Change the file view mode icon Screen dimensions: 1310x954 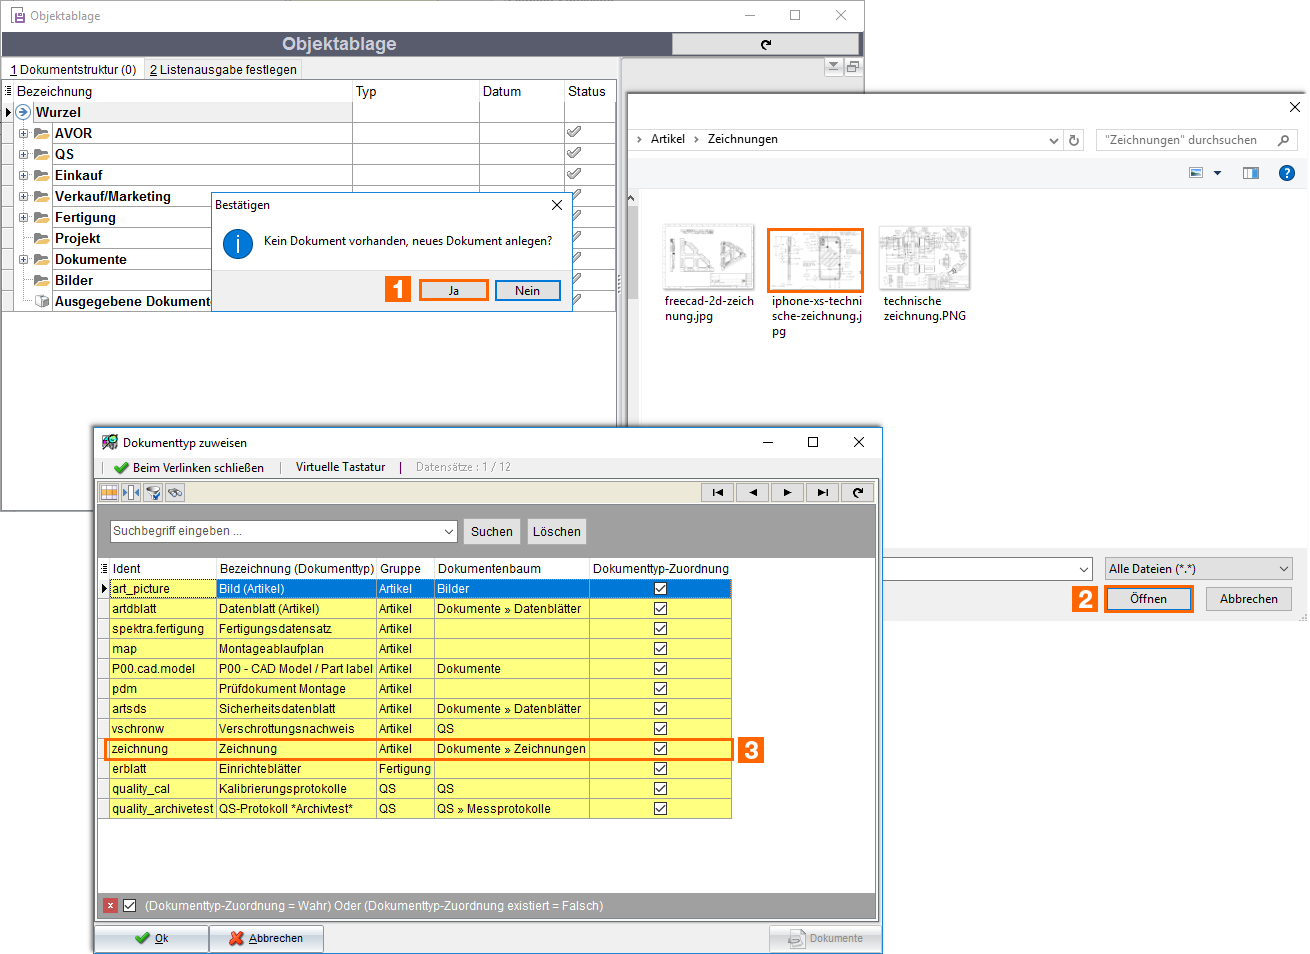tap(1196, 173)
